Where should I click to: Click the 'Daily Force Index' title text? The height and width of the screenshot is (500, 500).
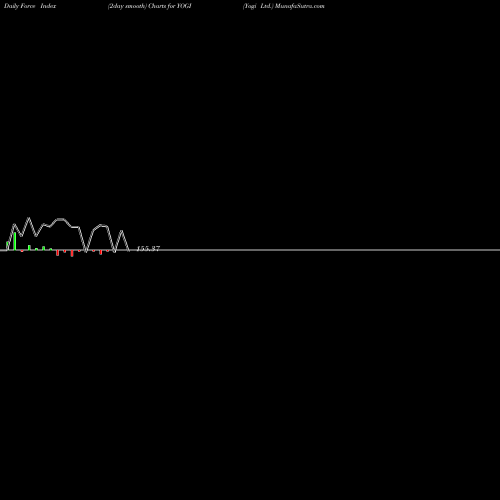coord(30,6)
